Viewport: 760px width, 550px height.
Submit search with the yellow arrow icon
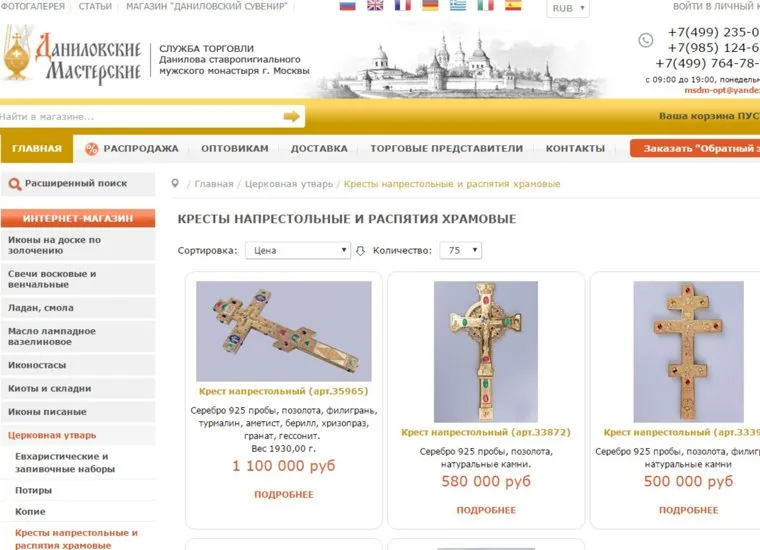click(x=291, y=116)
